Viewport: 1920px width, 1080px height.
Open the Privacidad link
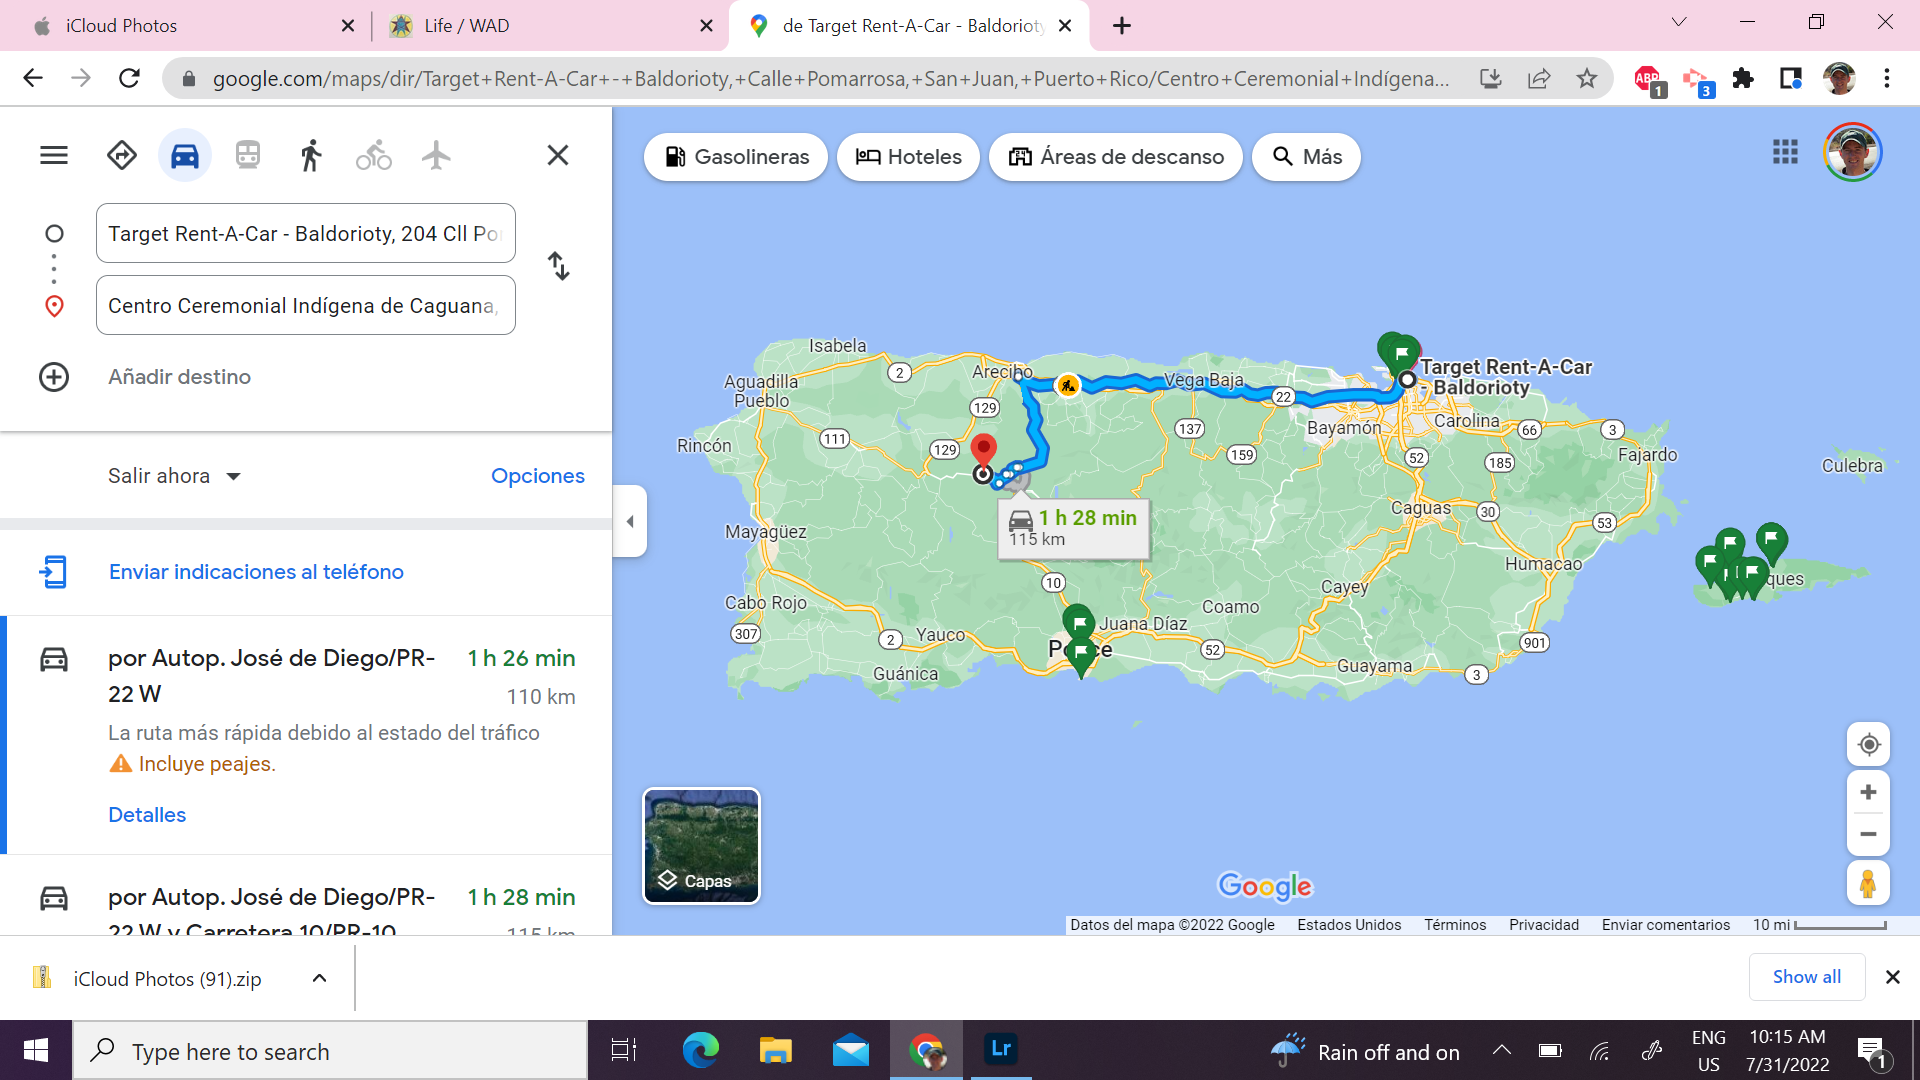[1544, 925]
